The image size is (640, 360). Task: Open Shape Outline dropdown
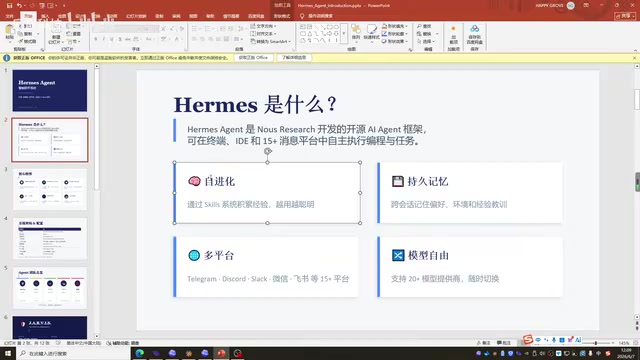pos(395,33)
